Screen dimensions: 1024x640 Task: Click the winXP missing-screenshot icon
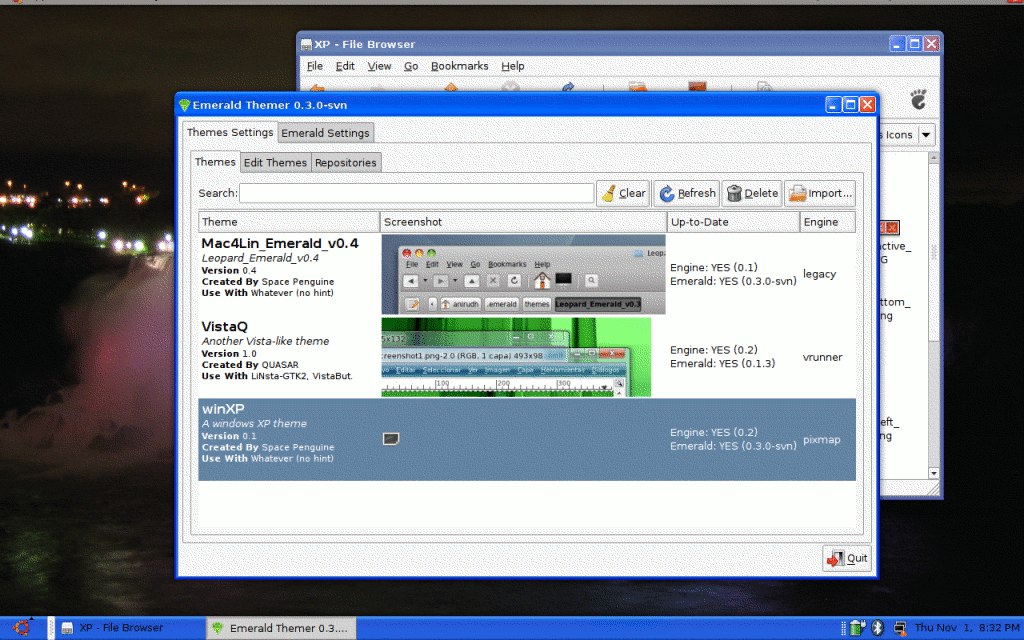click(391, 439)
